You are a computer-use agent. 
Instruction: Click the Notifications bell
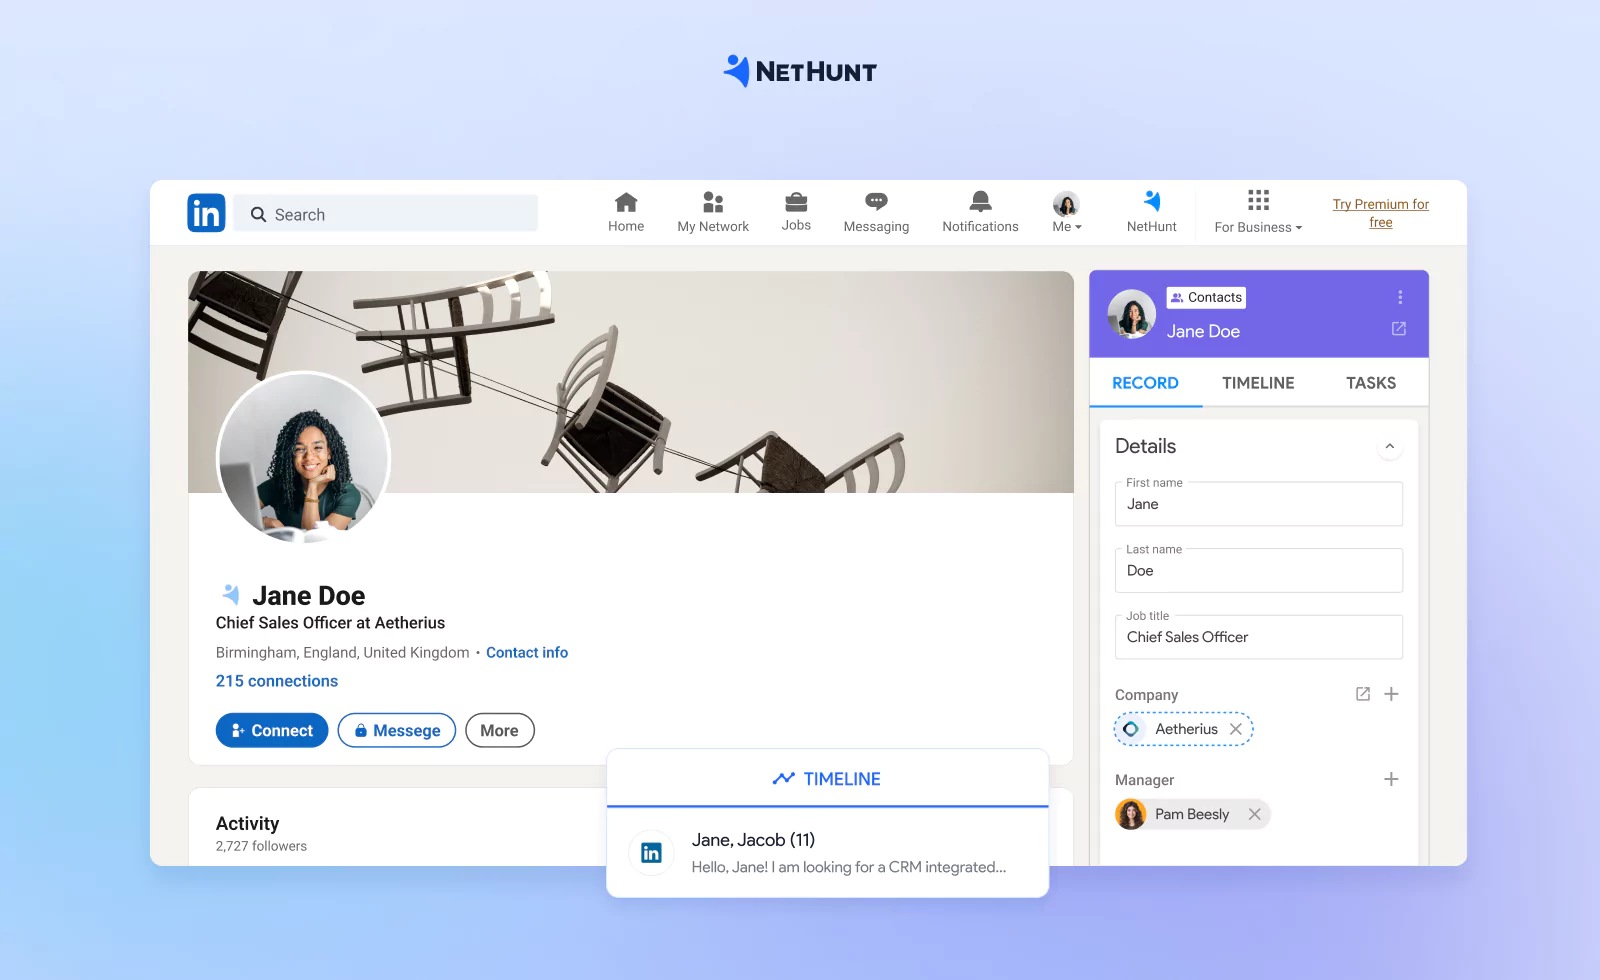tap(980, 210)
